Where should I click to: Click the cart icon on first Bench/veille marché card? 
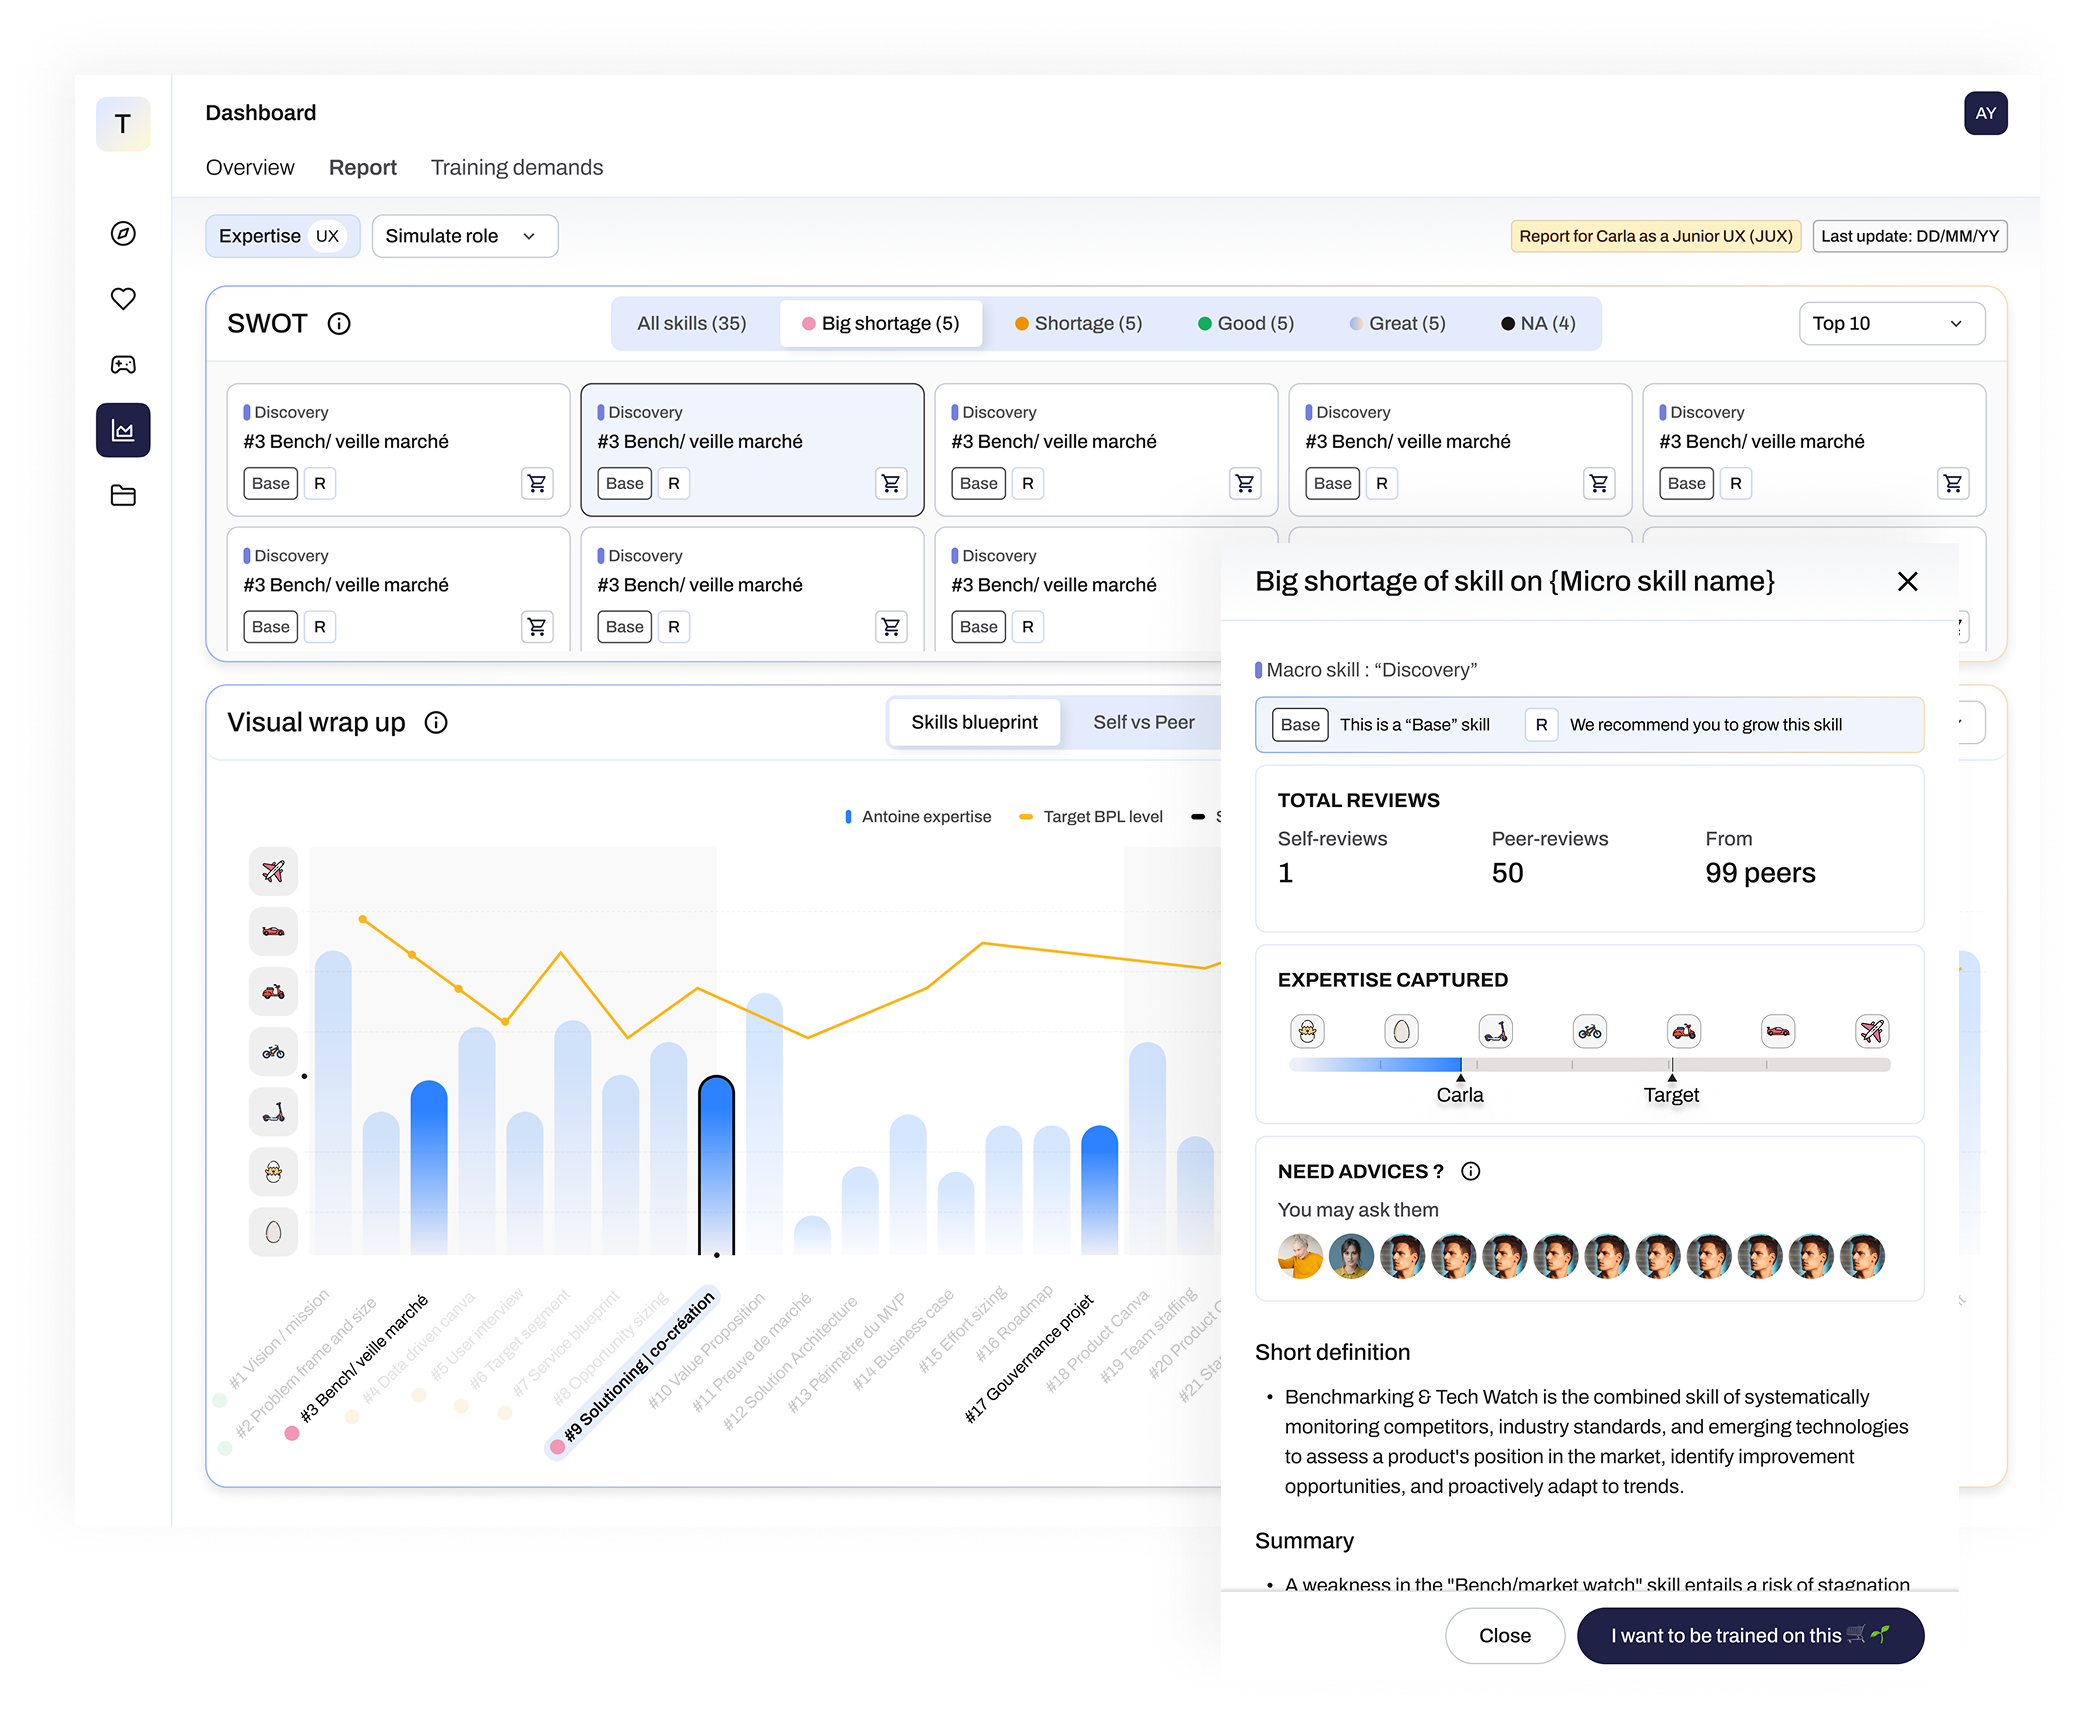(x=536, y=483)
